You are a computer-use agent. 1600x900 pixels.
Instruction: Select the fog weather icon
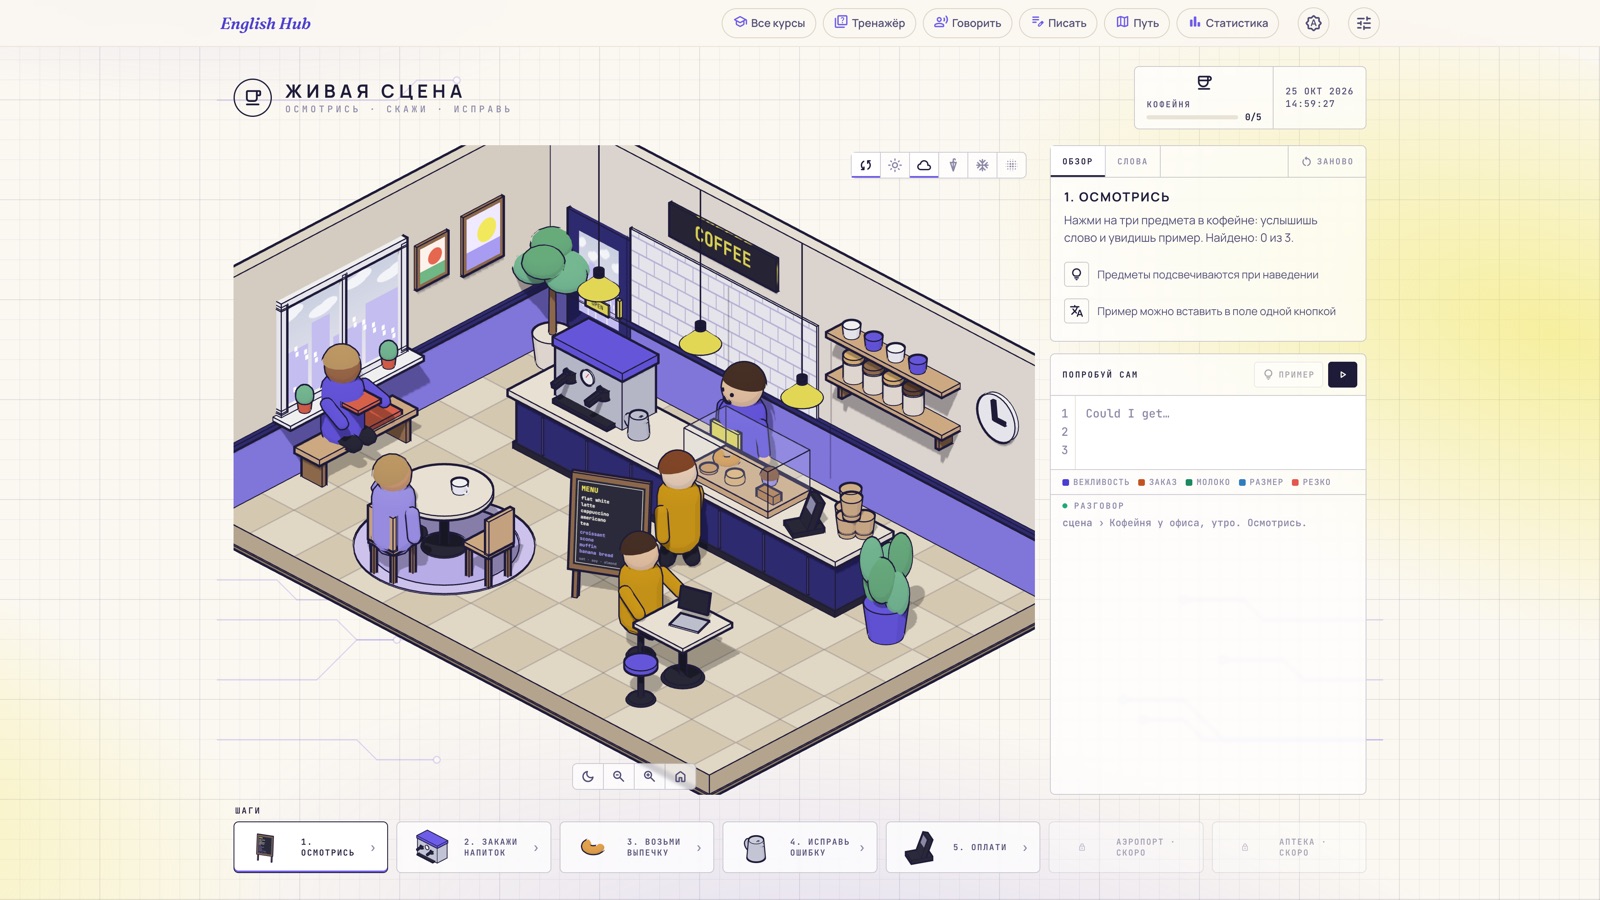(x=1011, y=165)
